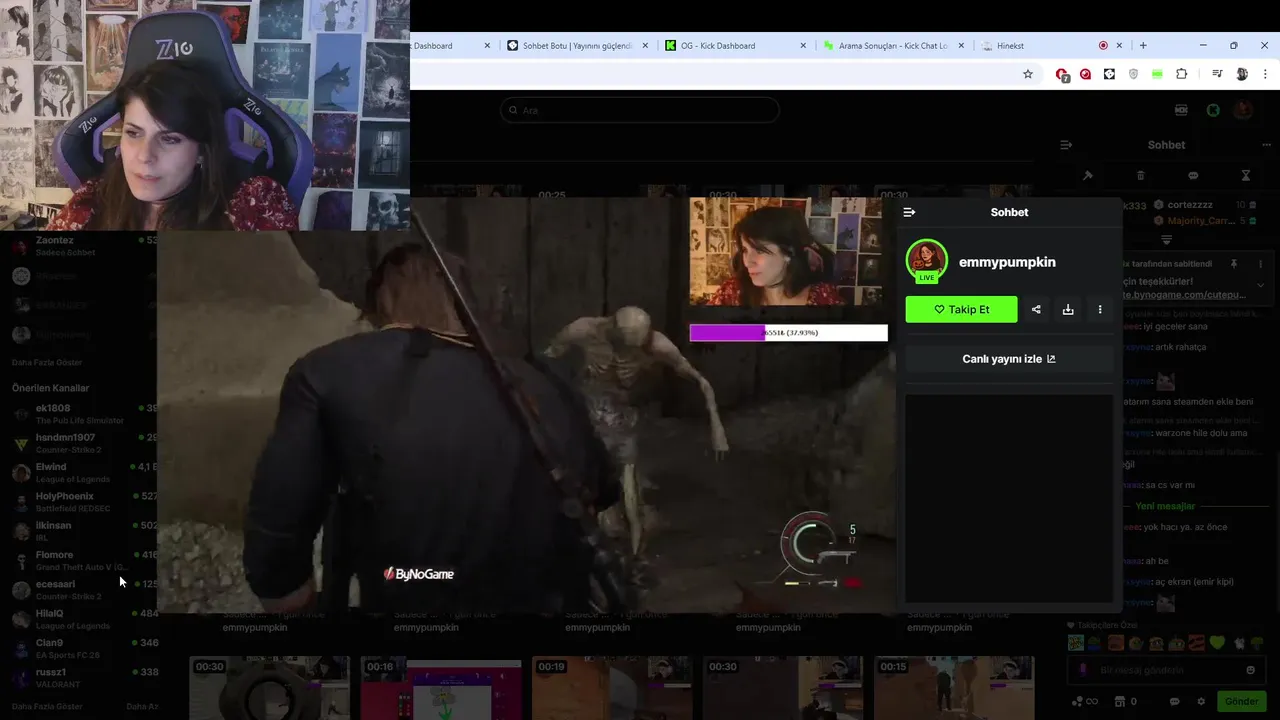Open background chat three-dot menu
1280x720 pixels.
coord(1267,145)
